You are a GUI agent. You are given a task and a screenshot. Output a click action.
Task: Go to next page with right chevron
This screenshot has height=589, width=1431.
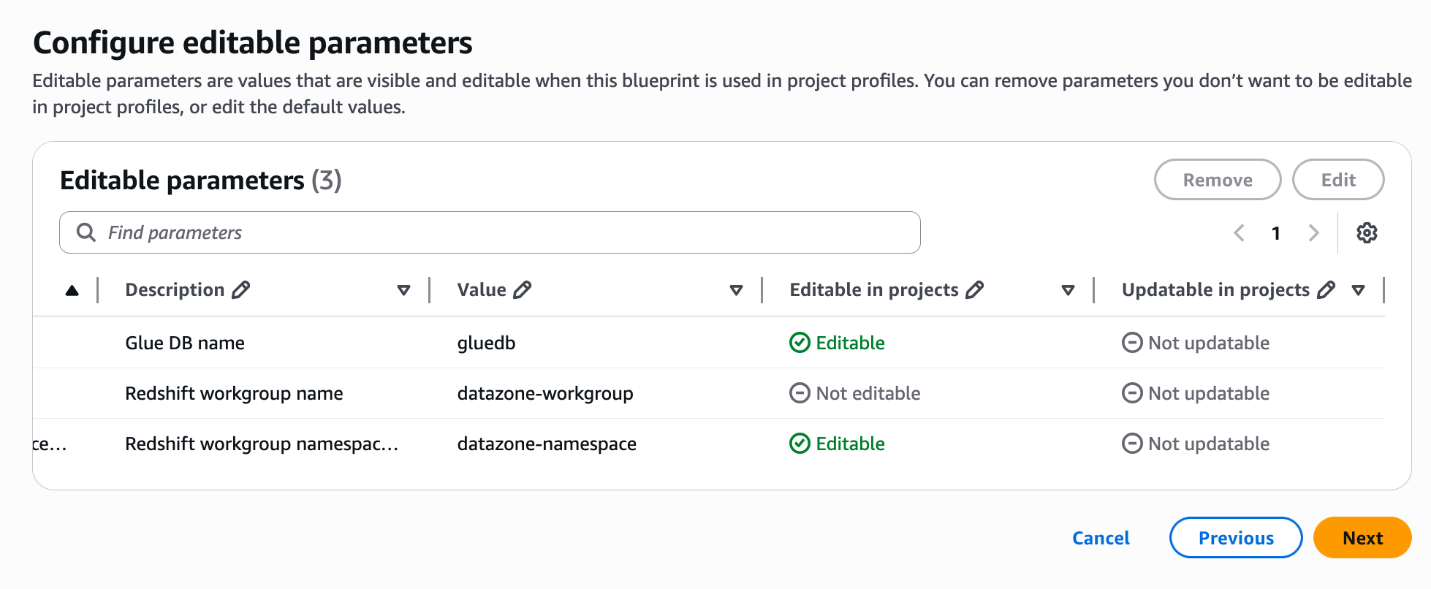tap(1314, 233)
